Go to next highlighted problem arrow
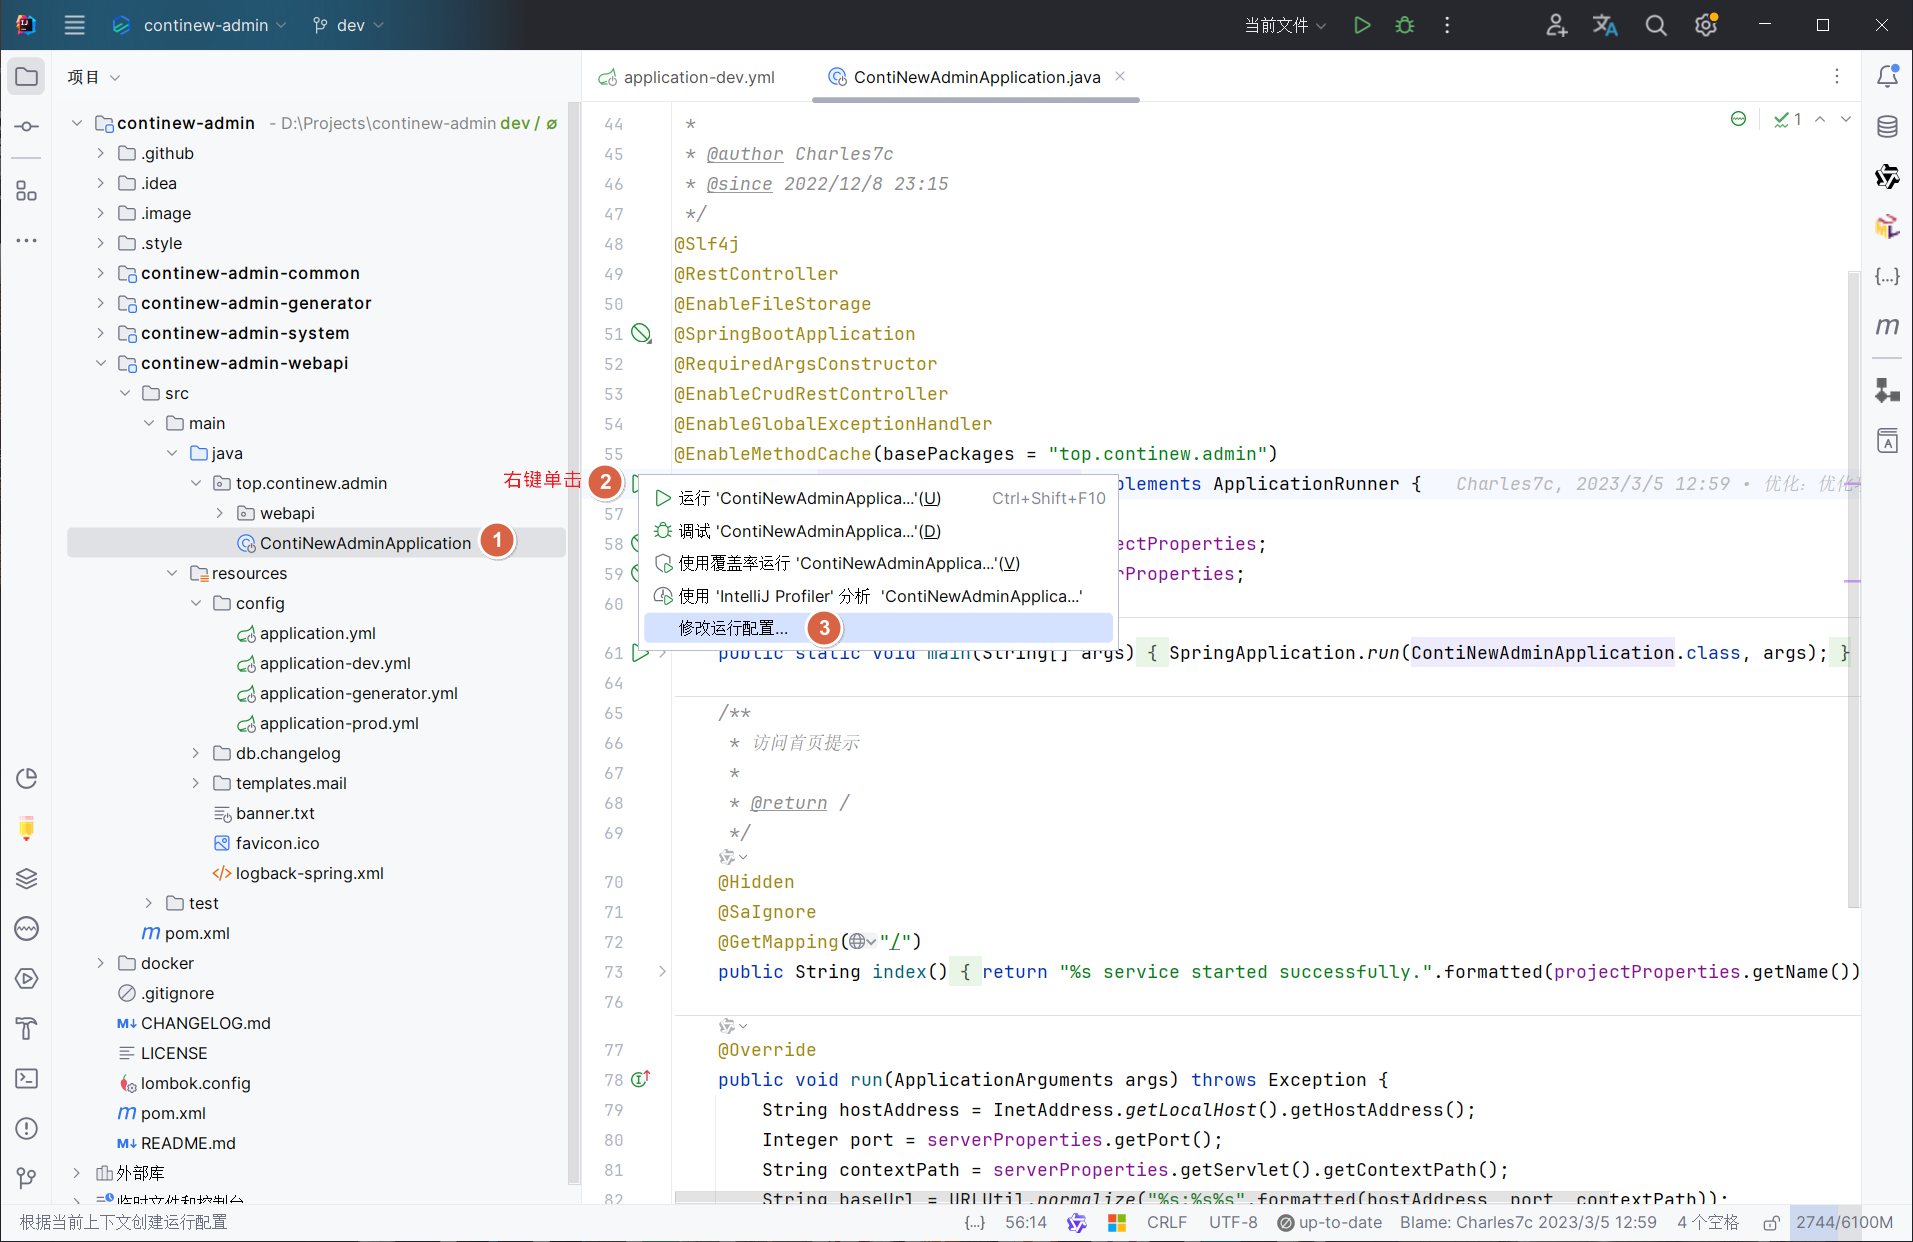The image size is (1913, 1242). [x=1846, y=119]
